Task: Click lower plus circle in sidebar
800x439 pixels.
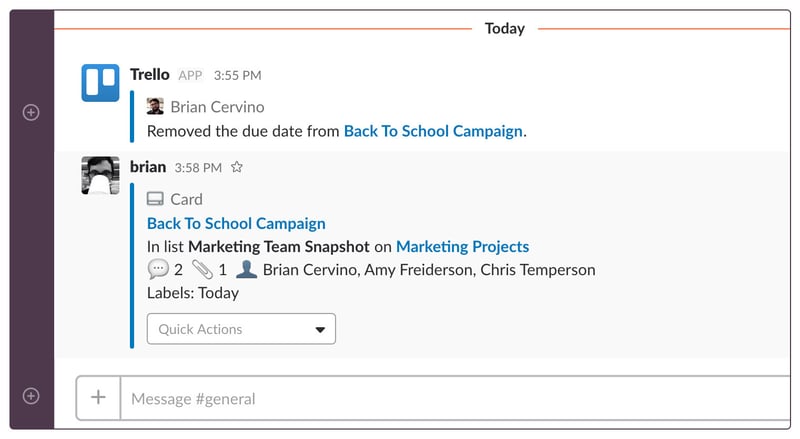Action: (31, 396)
